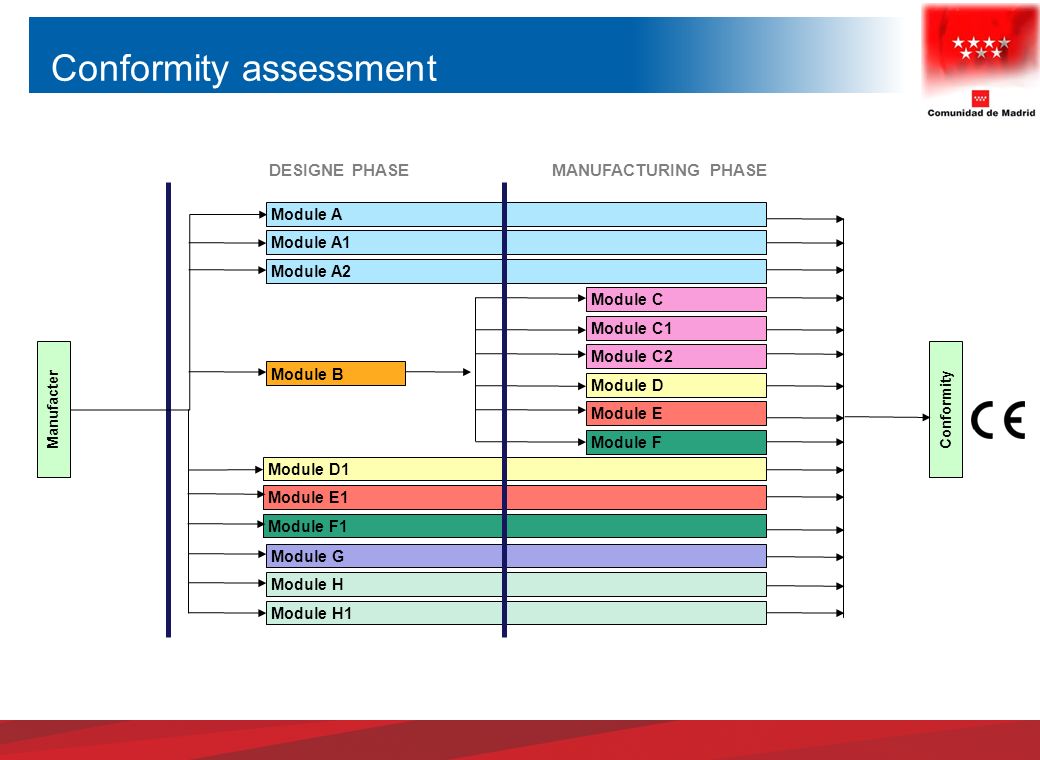
Task: Click the Conformity assessment title
Action: coord(244,68)
